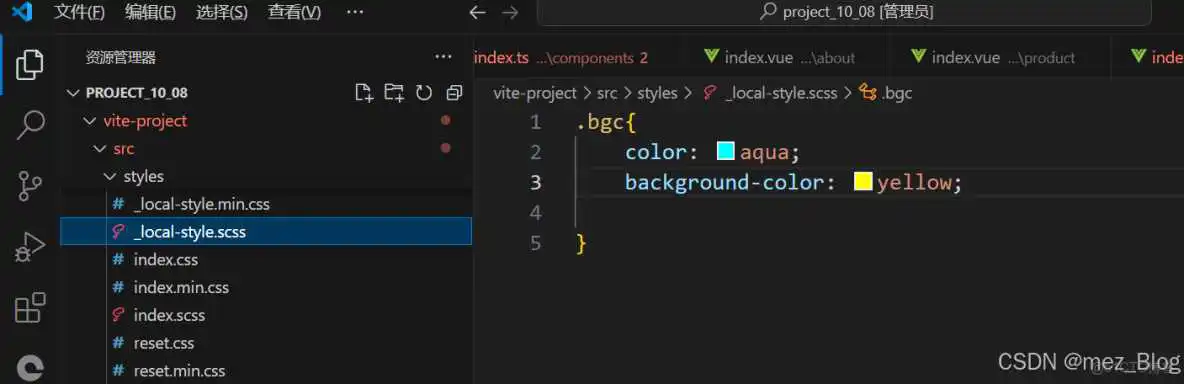Screen dimensions: 1184x384
Task: Open the 选择(S) menu
Action: coord(221,13)
